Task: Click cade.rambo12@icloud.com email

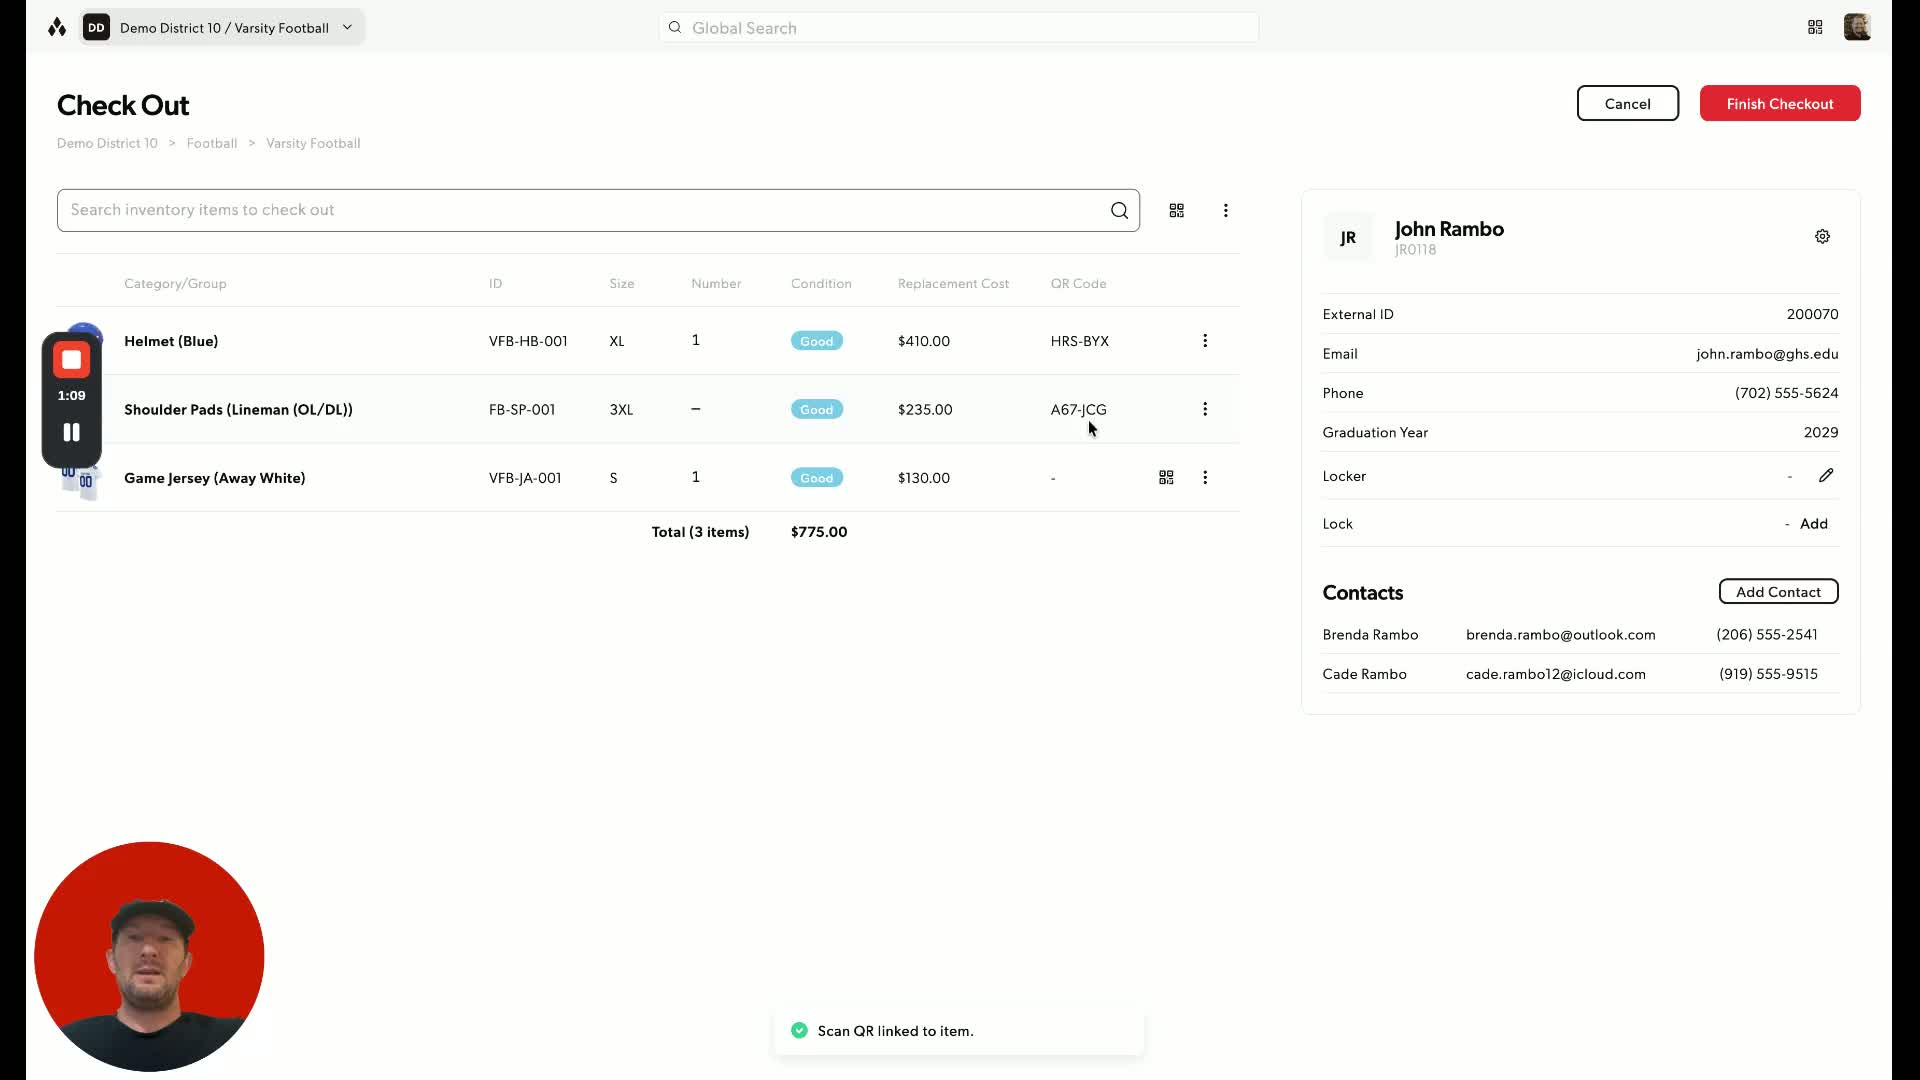Action: (x=1555, y=674)
